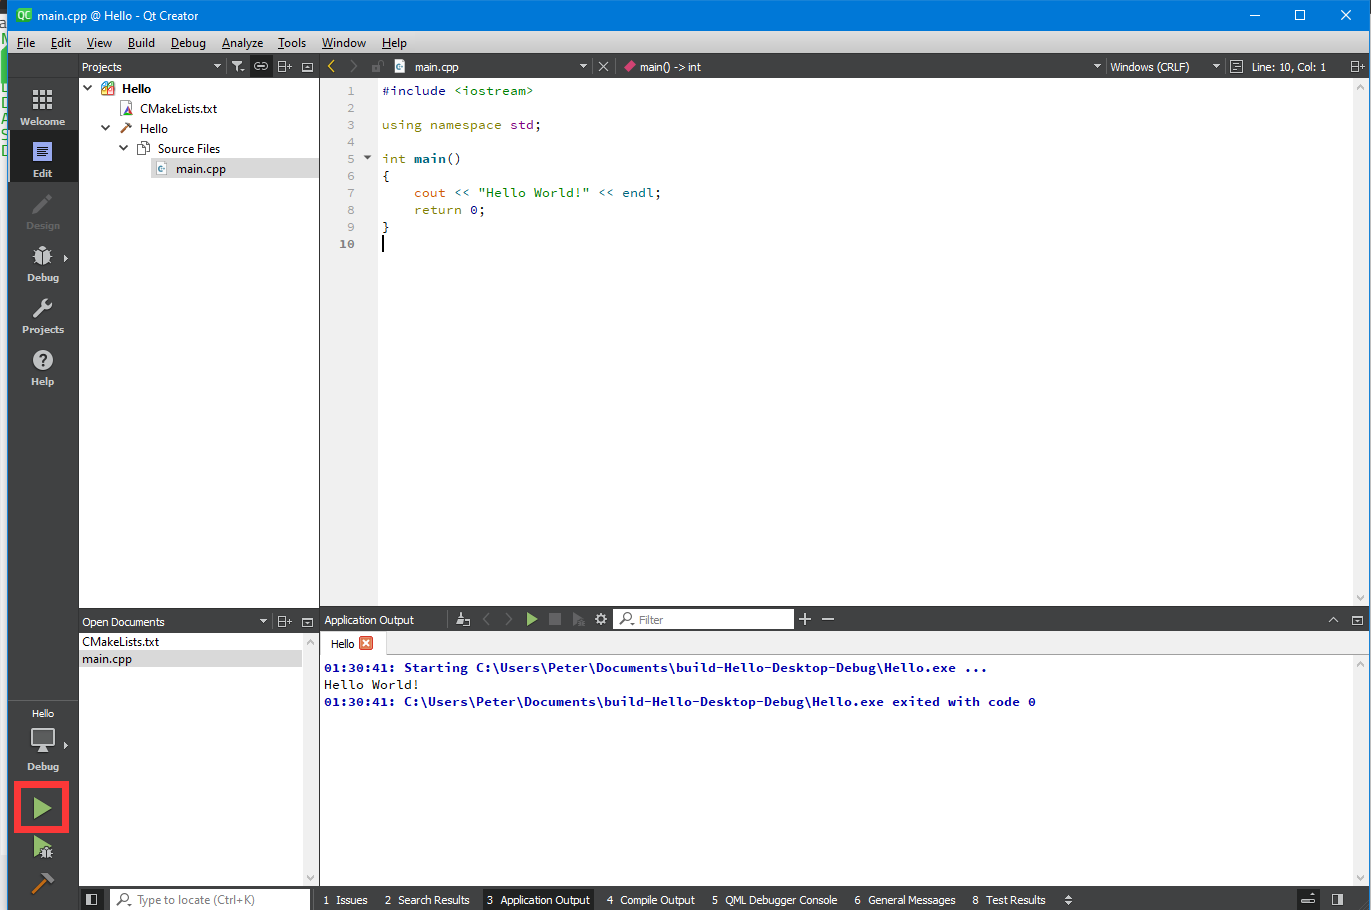This screenshot has height=910, width=1371.
Task: Switch to Welcome mode
Action: [42, 106]
